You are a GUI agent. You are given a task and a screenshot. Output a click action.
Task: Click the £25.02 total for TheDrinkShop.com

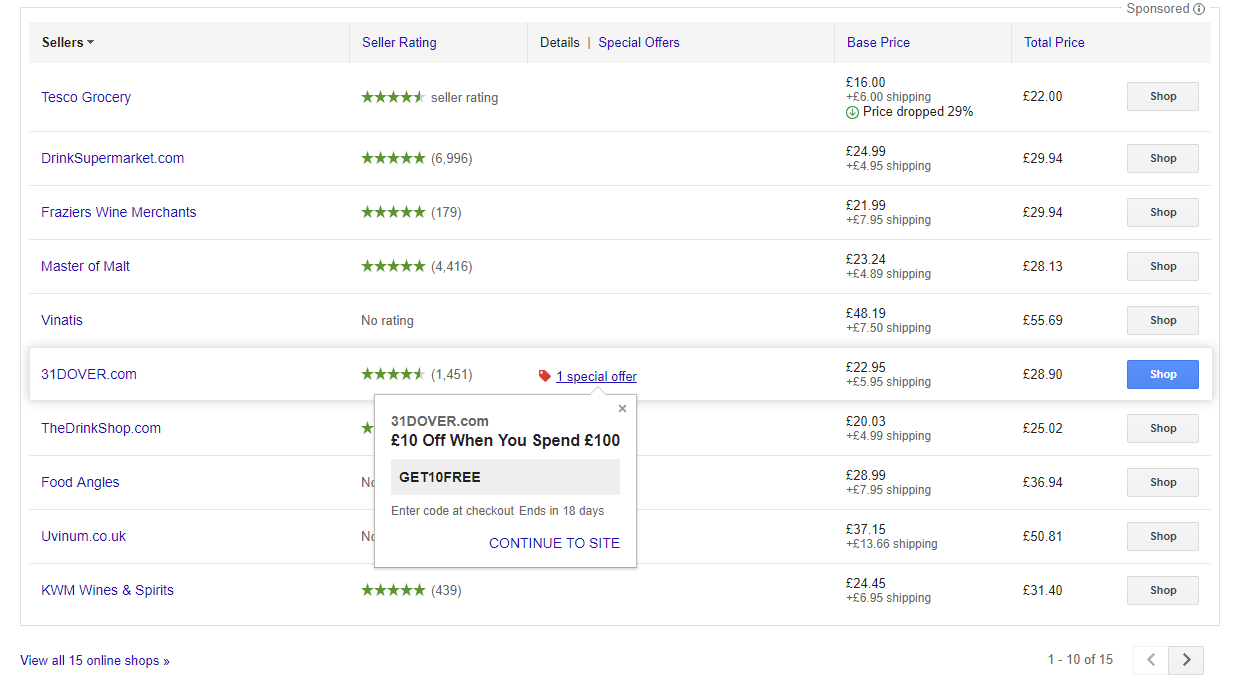pyautogui.click(x=1042, y=428)
